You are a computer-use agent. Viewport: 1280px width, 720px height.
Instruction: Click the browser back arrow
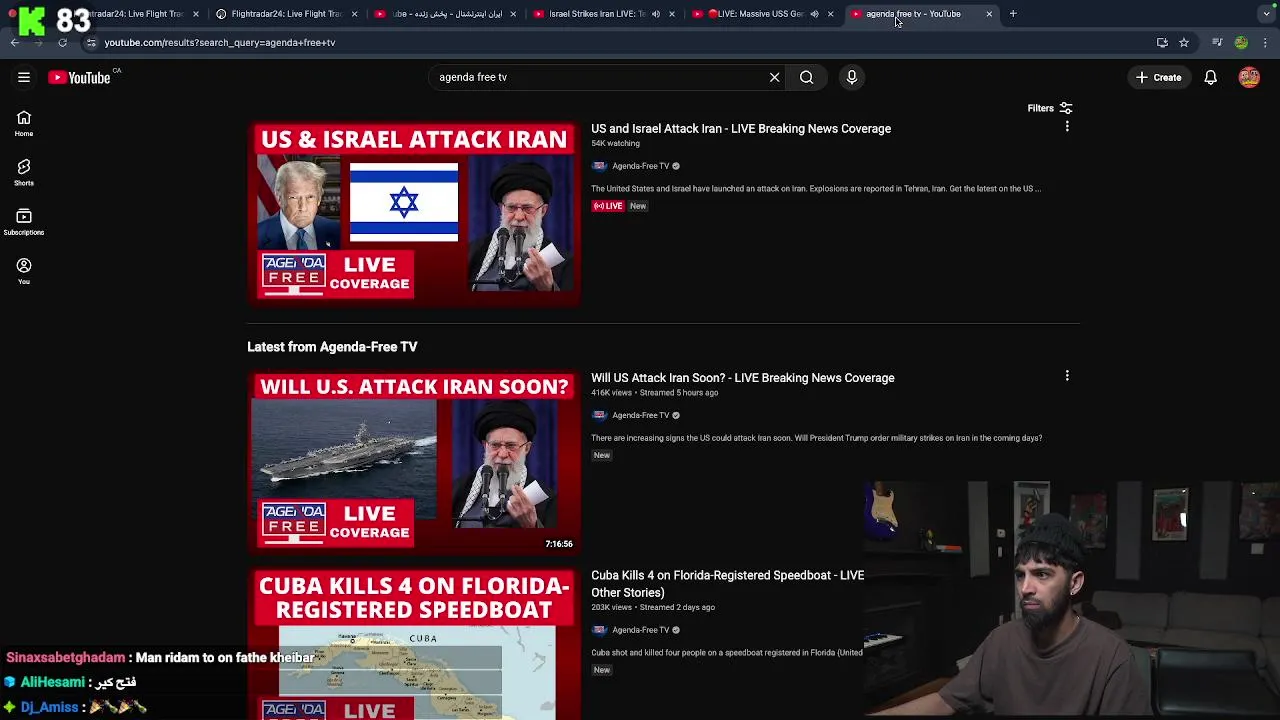[14, 42]
